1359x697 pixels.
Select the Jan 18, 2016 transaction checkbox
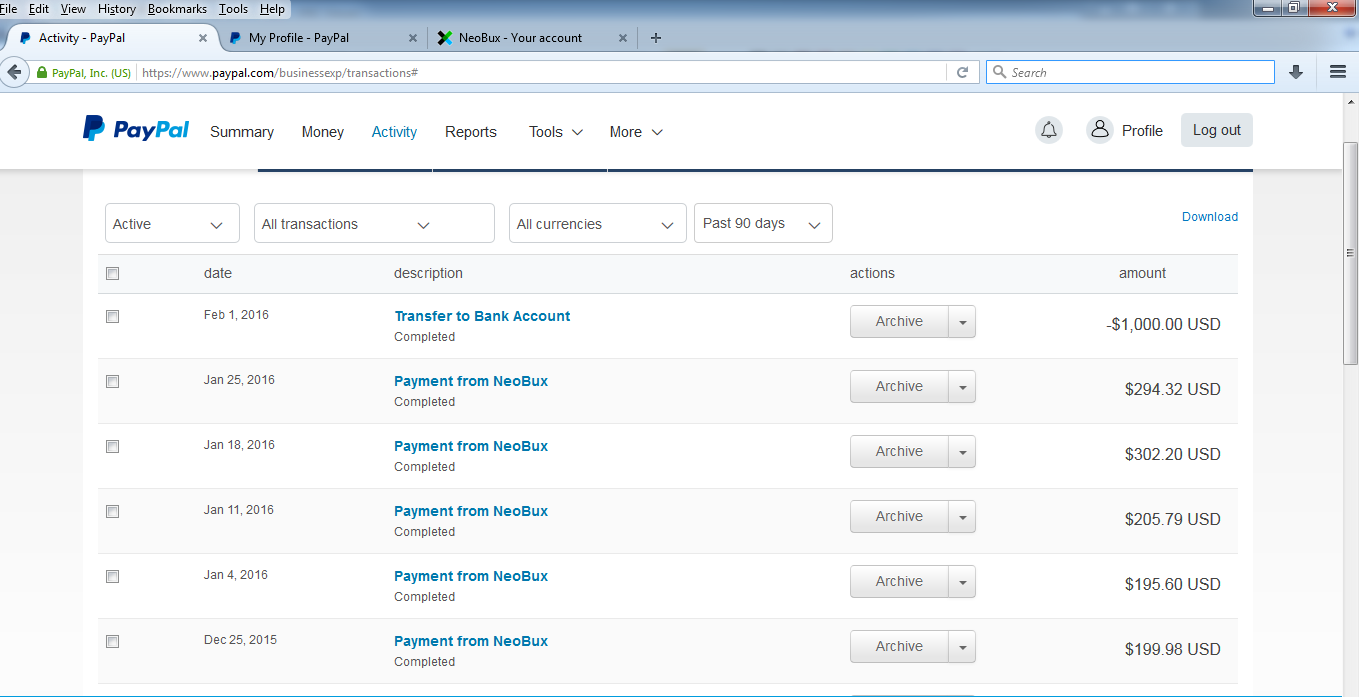point(112,447)
